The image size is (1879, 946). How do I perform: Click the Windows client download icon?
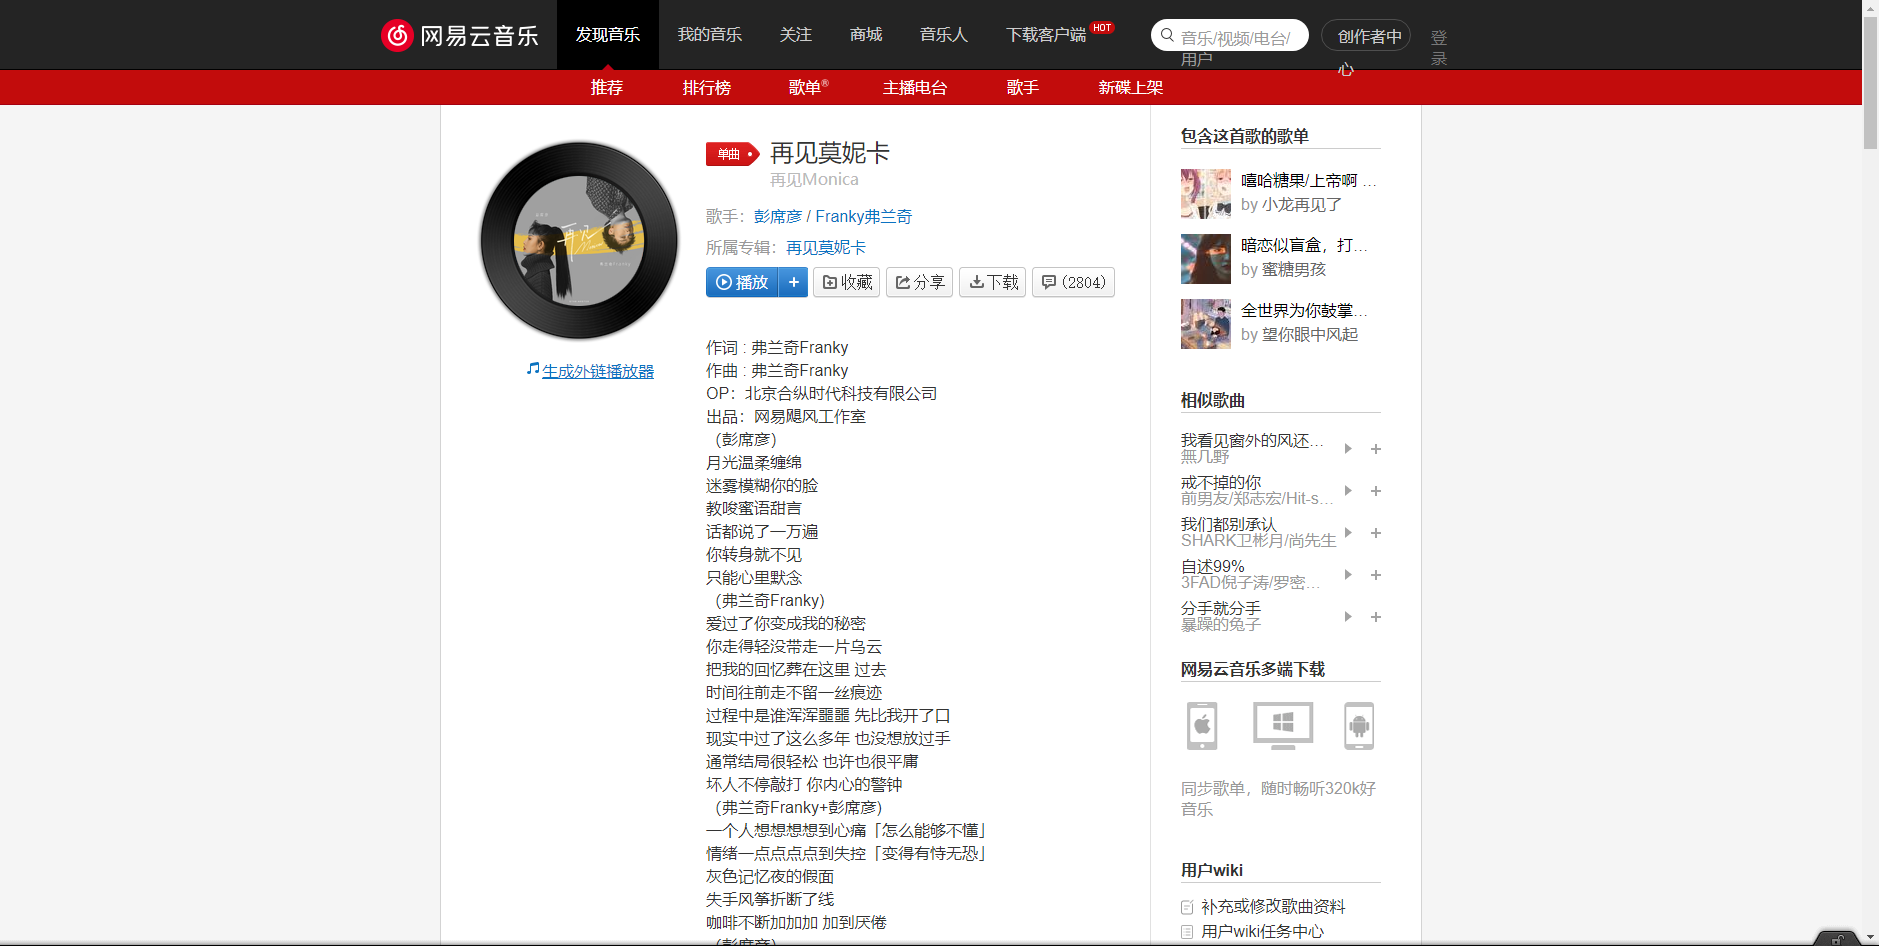(1281, 726)
